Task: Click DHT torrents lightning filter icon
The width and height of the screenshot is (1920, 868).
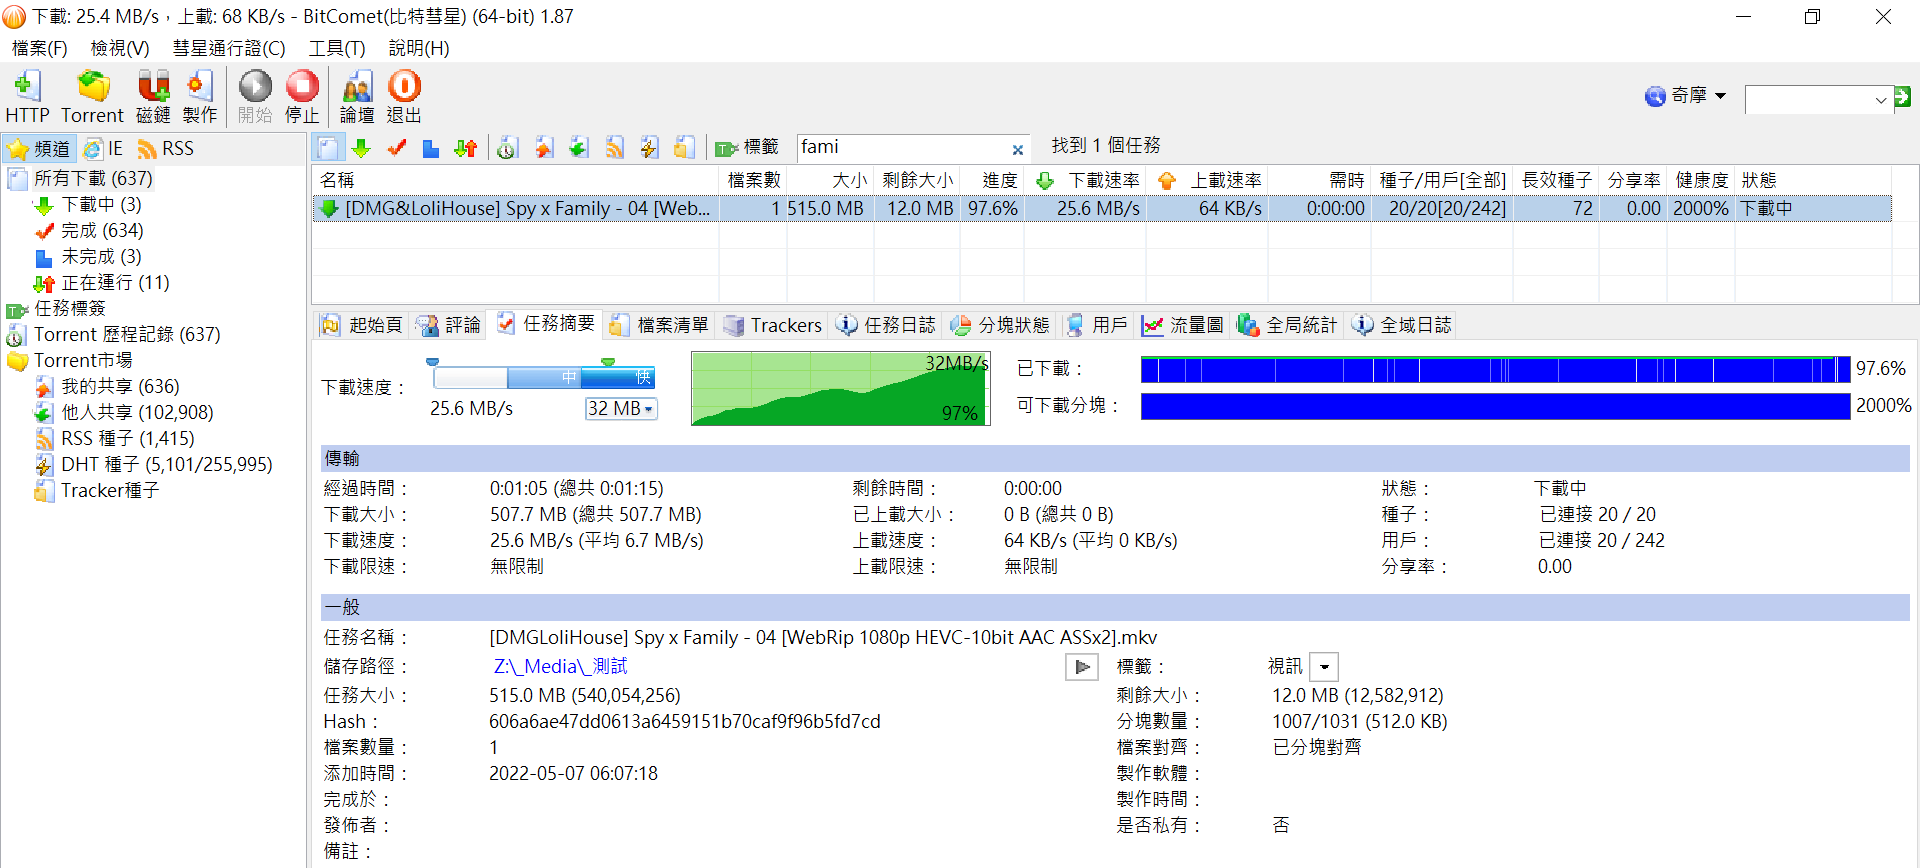Action: [x=649, y=148]
